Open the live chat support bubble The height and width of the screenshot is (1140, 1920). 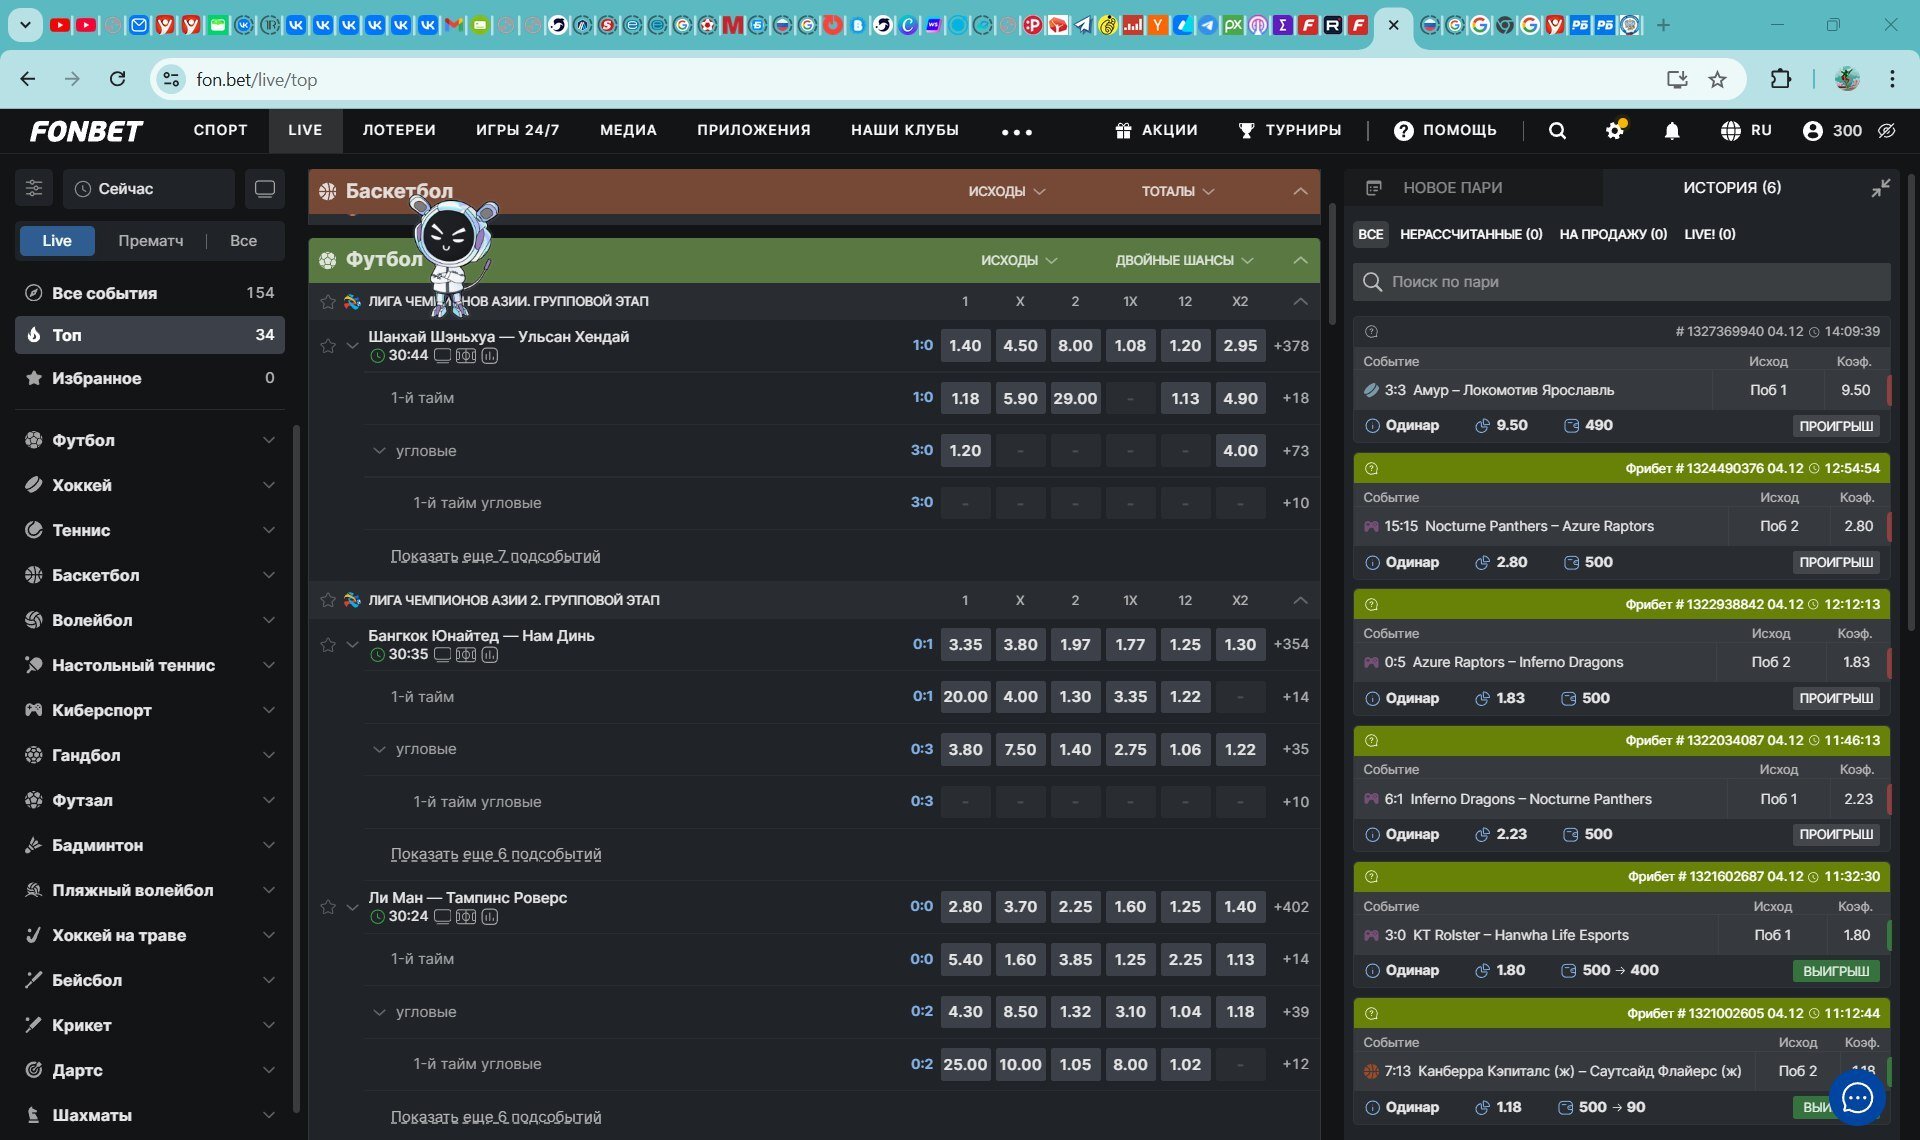(1857, 1098)
